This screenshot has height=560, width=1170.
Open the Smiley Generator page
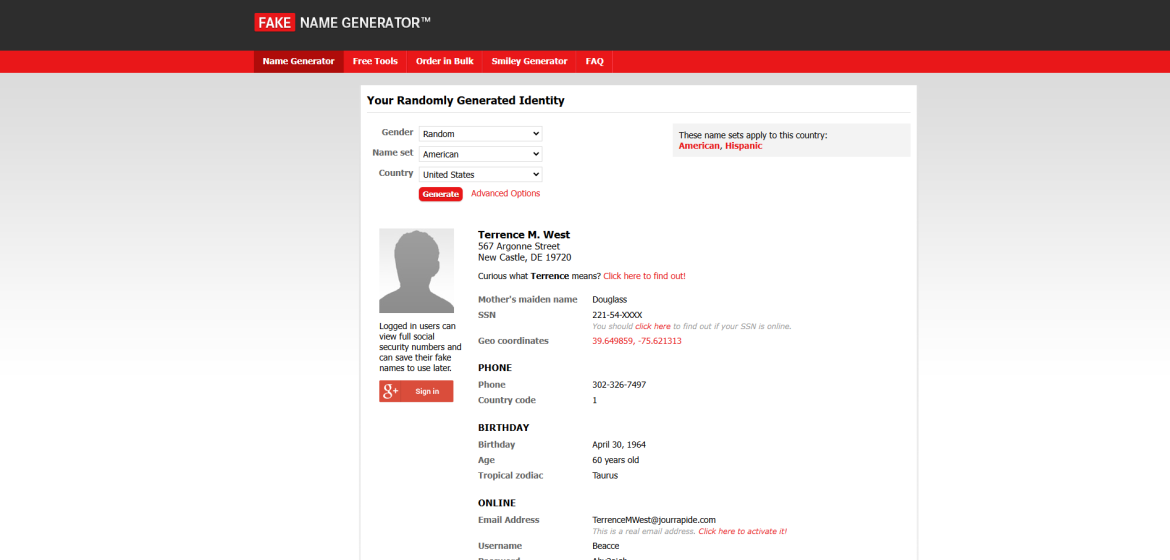[529, 61]
